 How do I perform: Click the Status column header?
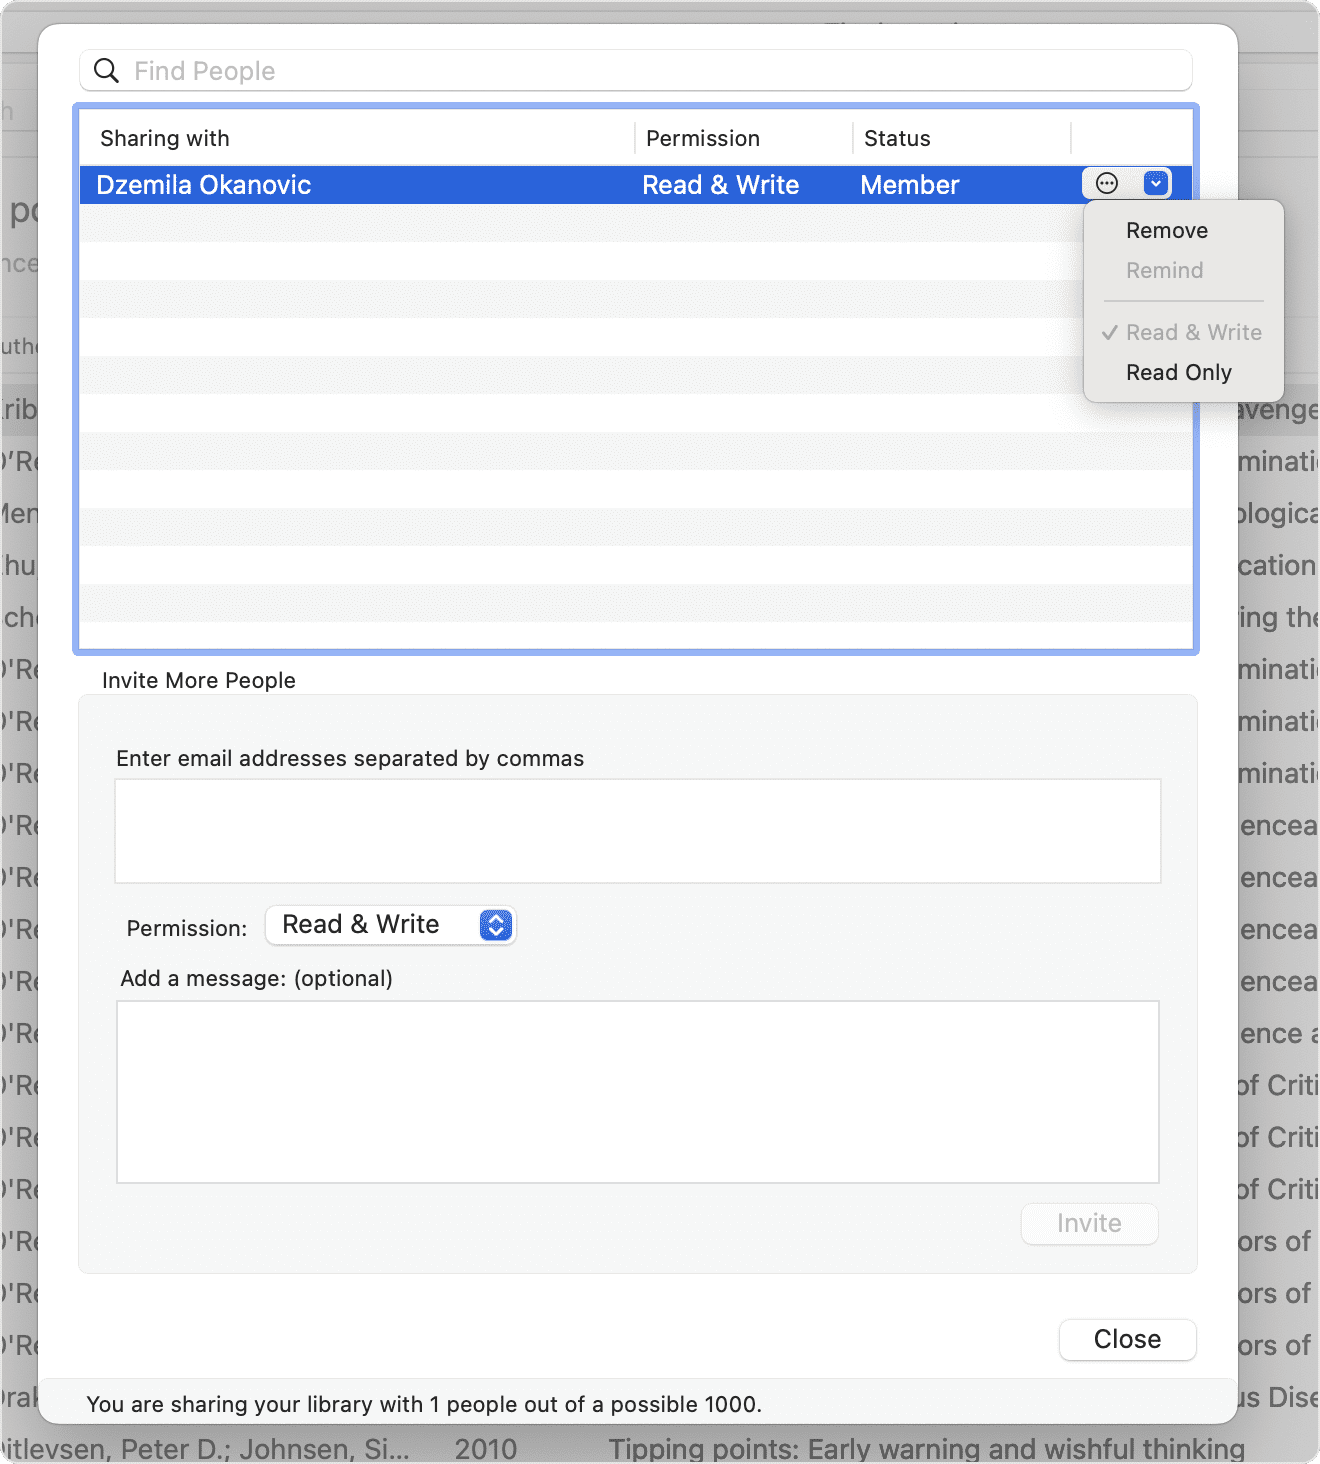point(896,138)
